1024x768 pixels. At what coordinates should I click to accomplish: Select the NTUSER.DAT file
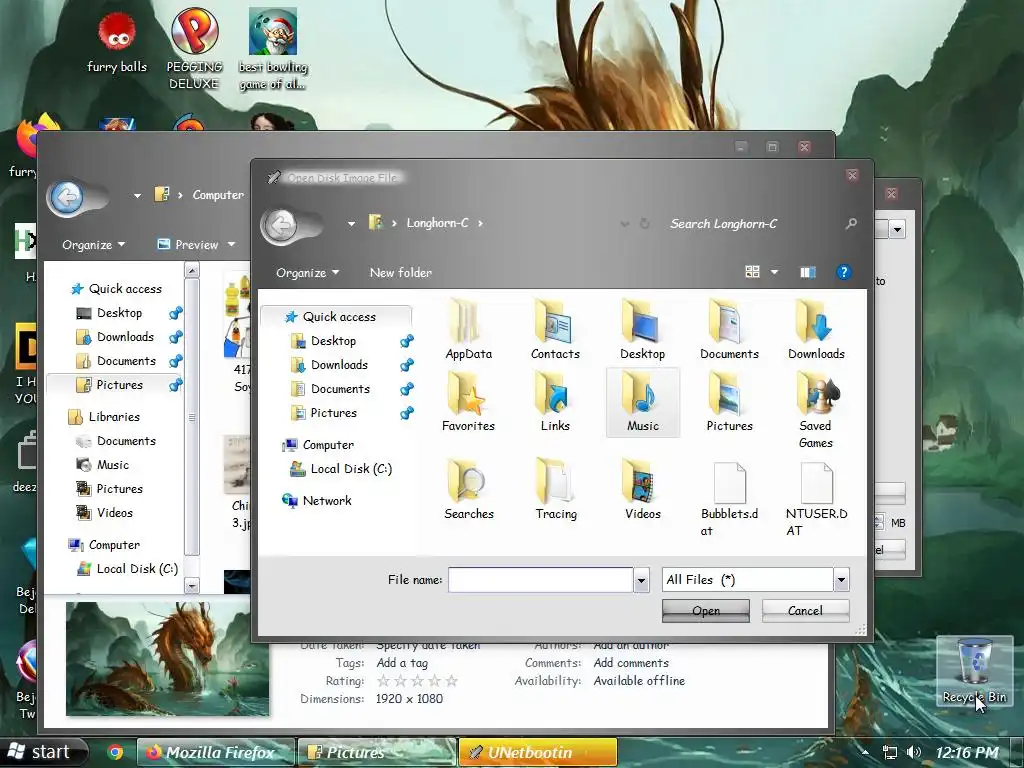pyautogui.click(x=816, y=498)
